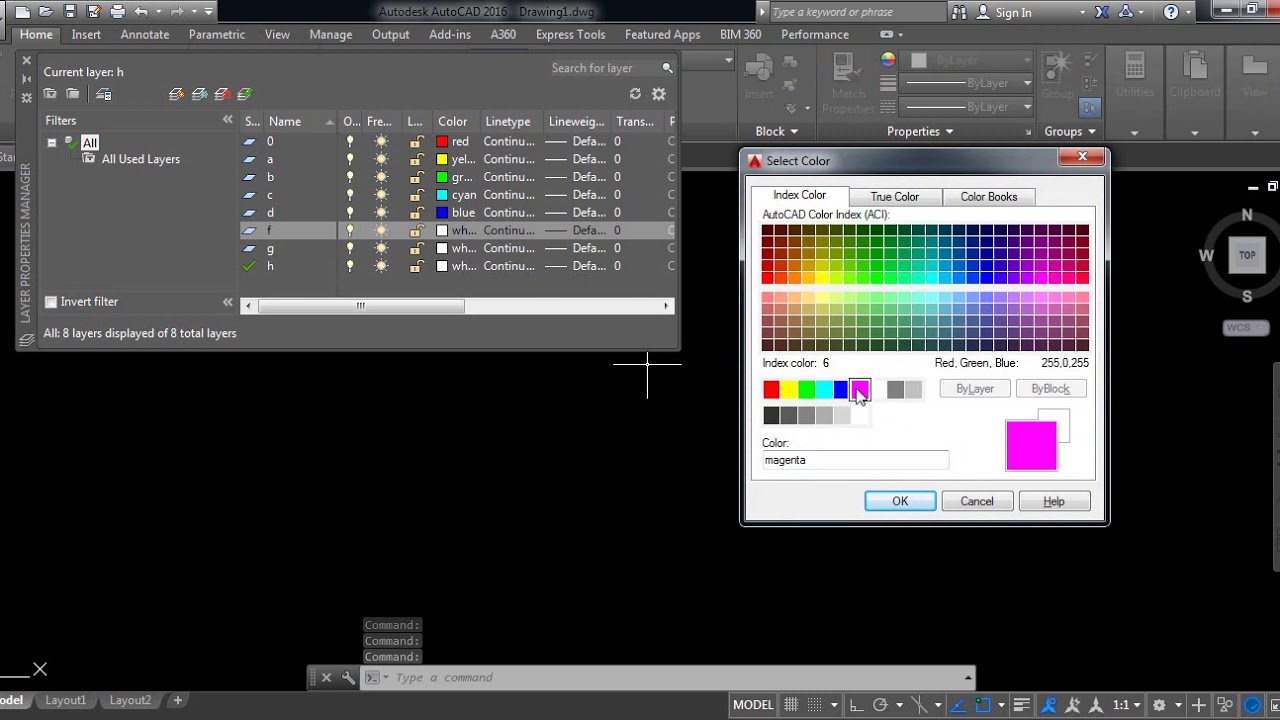Switch to the Color Books tab
1280x720 pixels.
[988, 196]
